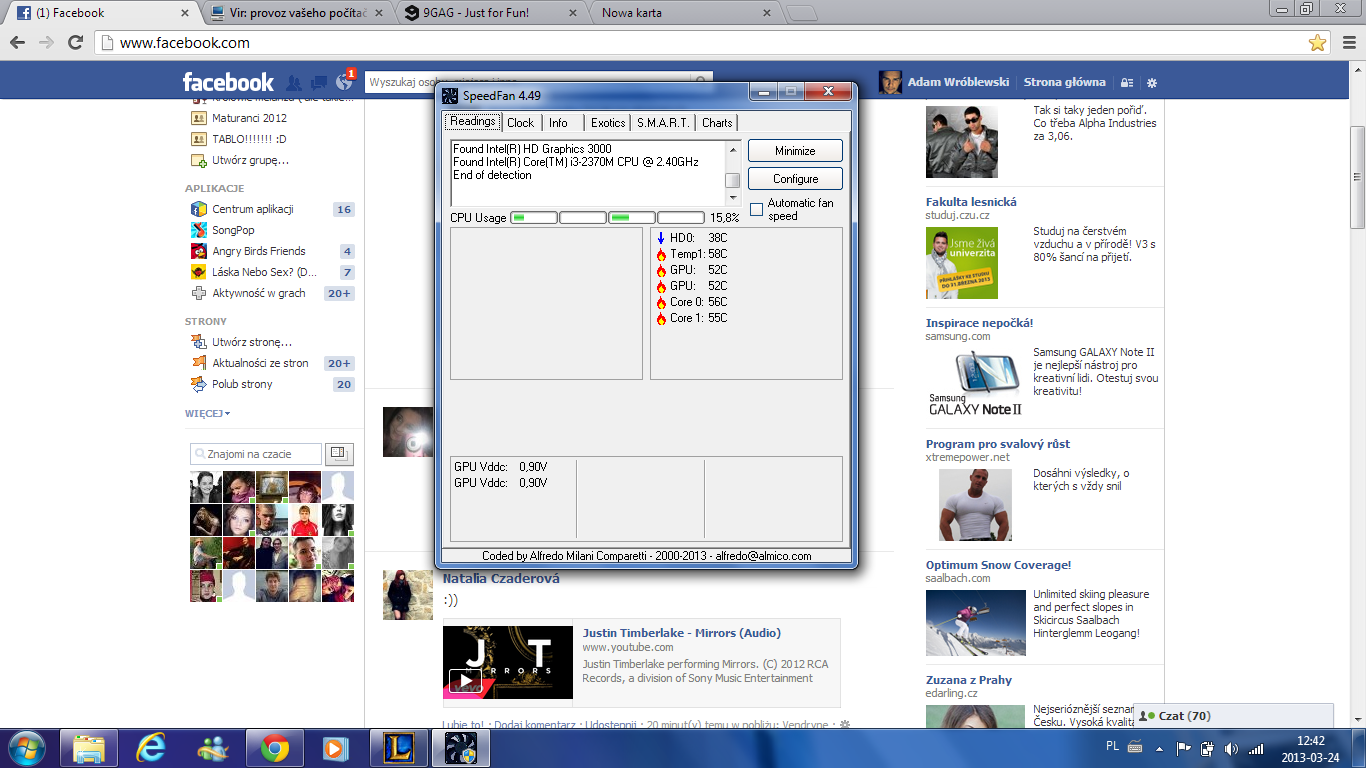
Task: Select the Readings tab in SpeedFan
Action: tap(473, 121)
